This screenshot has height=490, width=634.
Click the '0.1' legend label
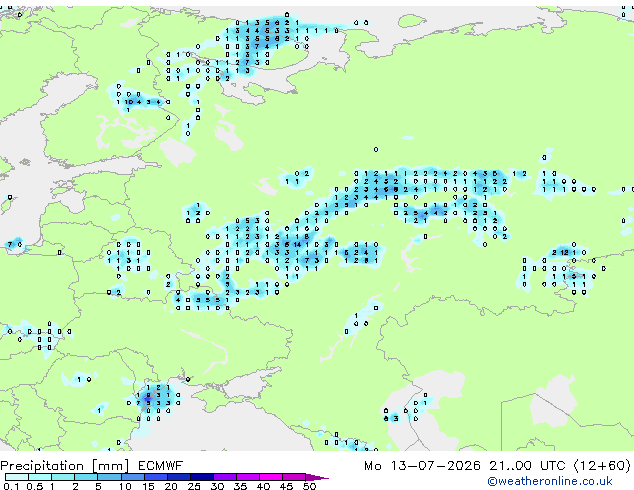[x=11, y=486]
